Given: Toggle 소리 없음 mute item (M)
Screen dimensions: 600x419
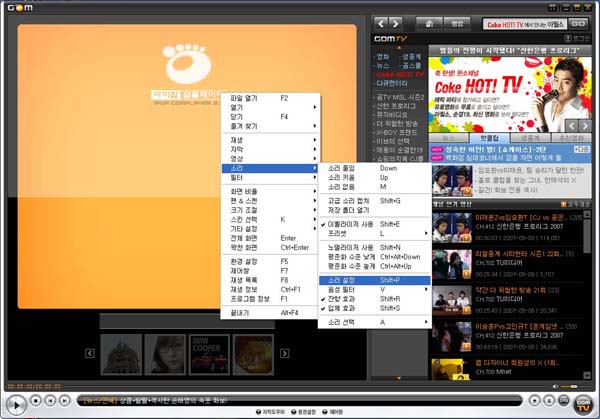Looking at the screenshot, I should [x=374, y=187].
